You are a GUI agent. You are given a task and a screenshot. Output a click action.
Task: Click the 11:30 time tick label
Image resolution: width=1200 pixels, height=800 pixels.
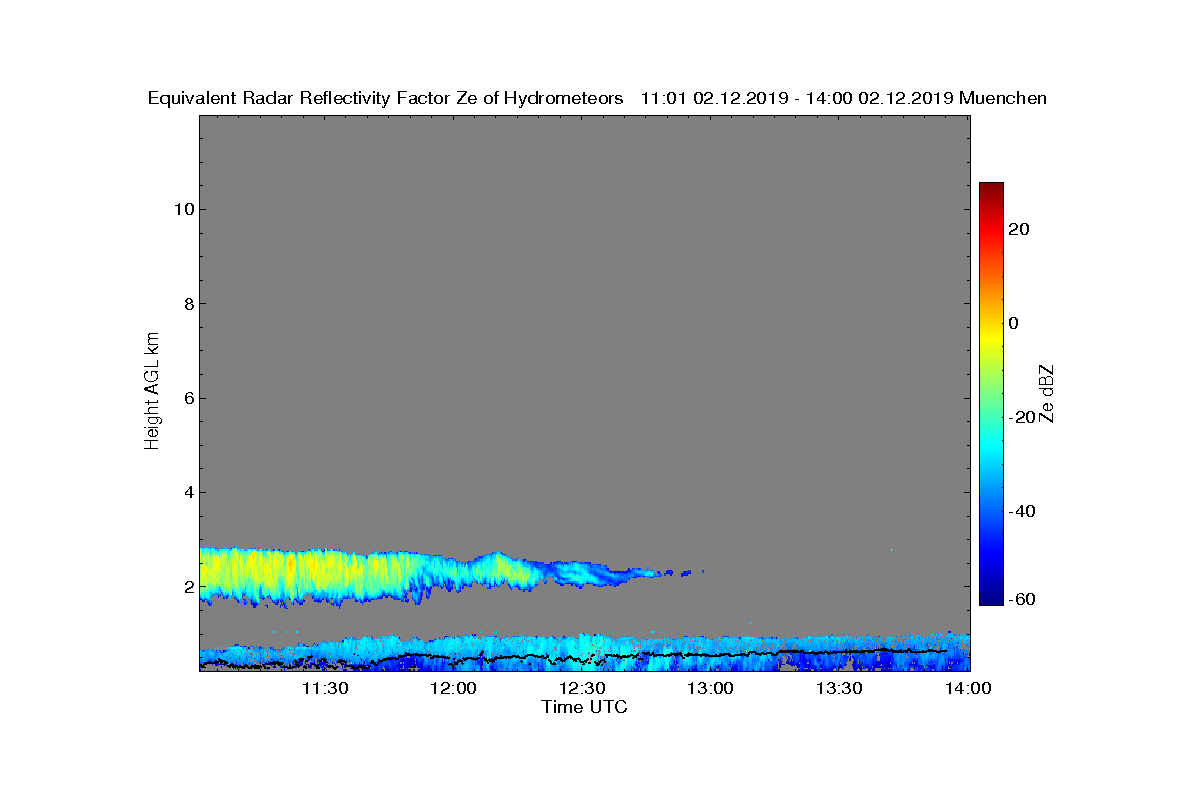click(x=325, y=689)
